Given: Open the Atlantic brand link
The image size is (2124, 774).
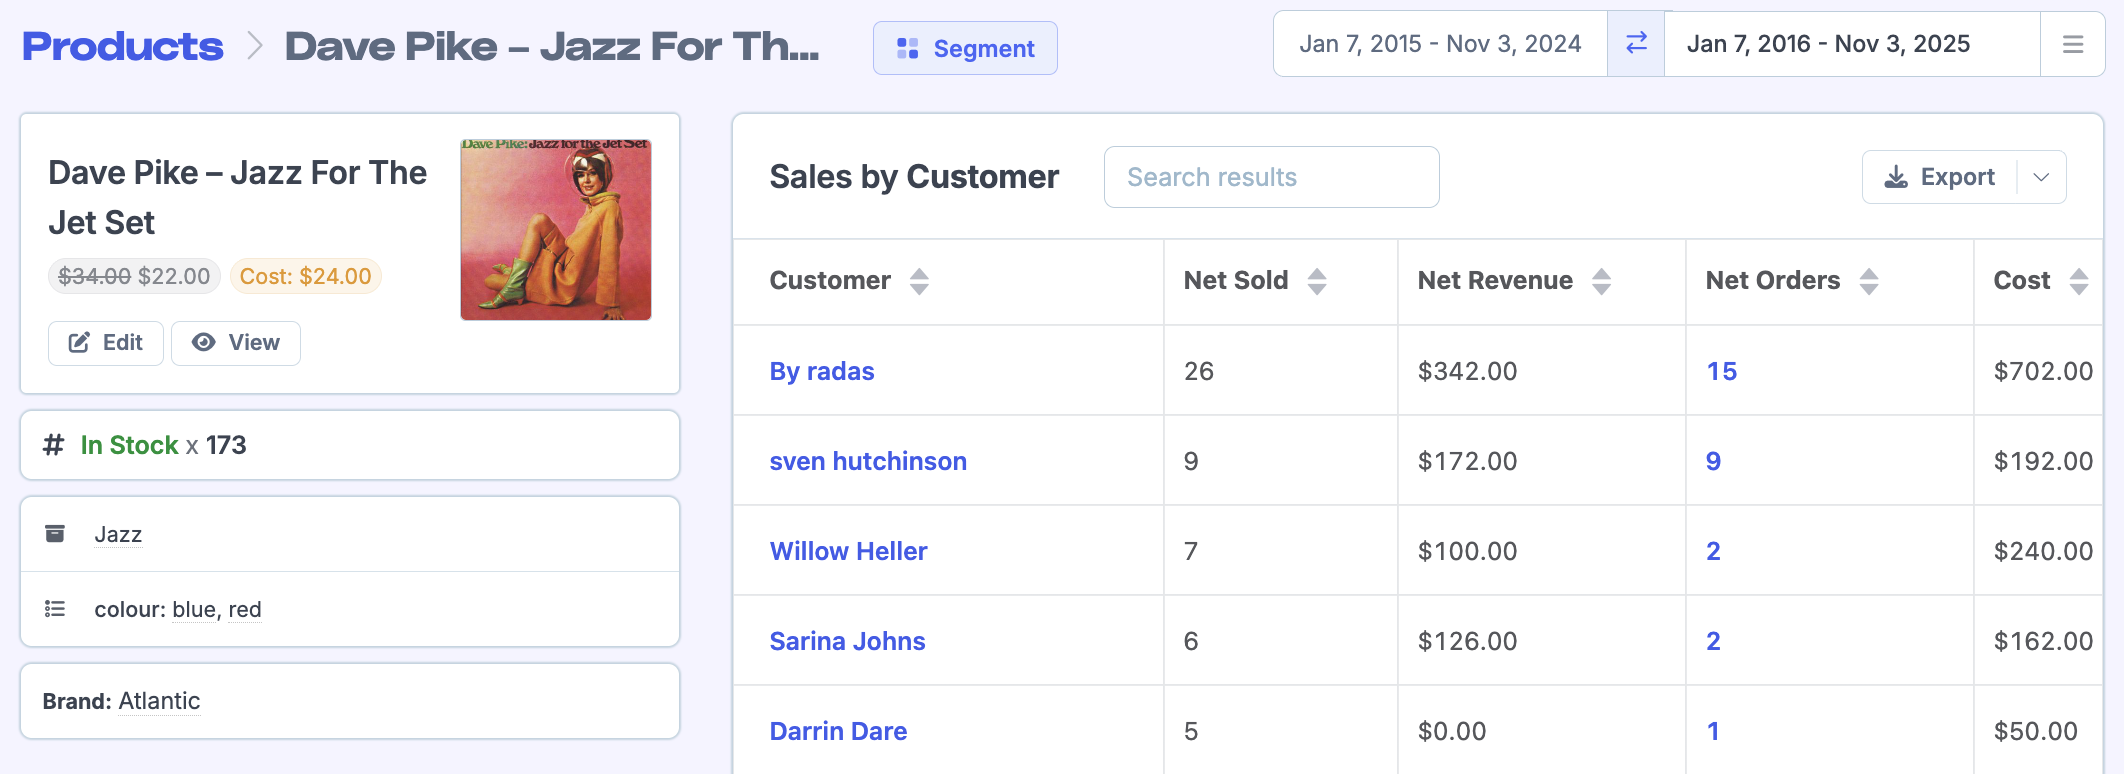Looking at the screenshot, I should click(159, 701).
